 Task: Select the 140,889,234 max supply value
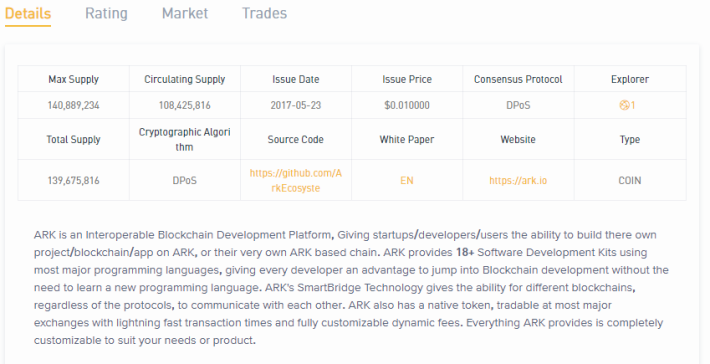pos(73,105)
